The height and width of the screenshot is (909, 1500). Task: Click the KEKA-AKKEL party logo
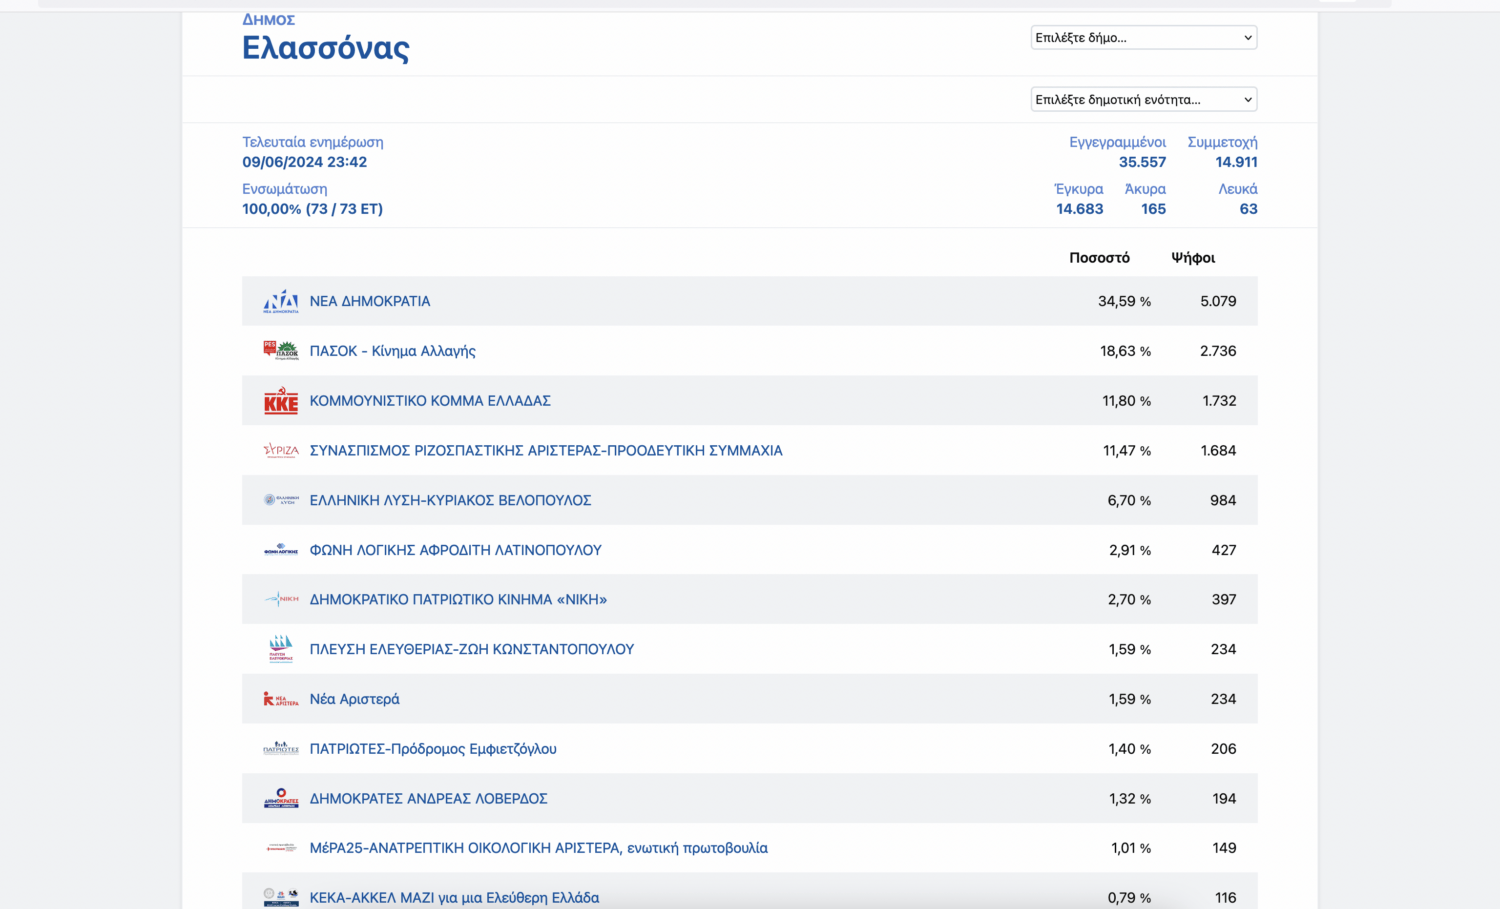281,897
